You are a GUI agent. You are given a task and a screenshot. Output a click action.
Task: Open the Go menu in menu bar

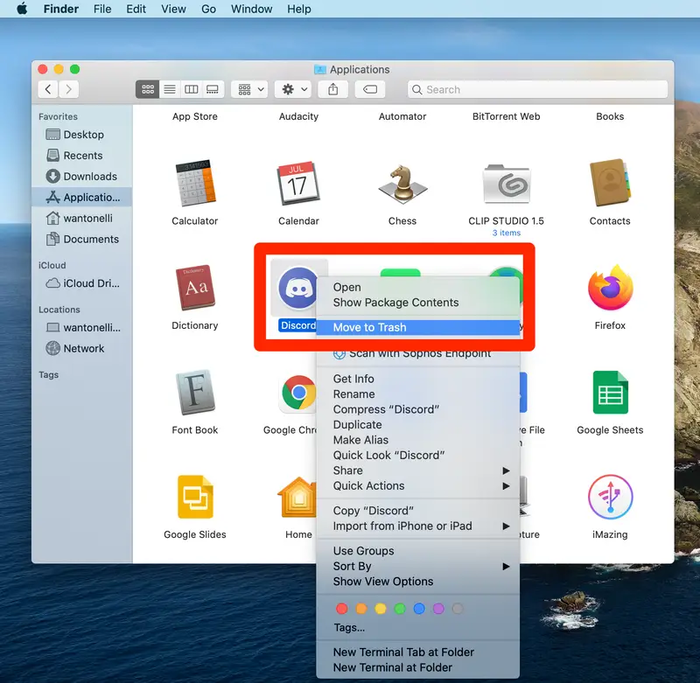208,9
